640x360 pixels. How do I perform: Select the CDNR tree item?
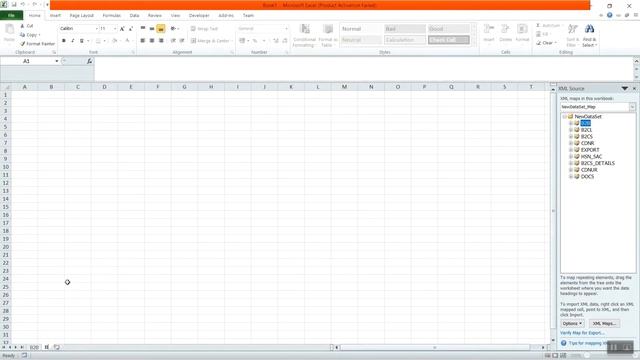click(x=587, y=143)
